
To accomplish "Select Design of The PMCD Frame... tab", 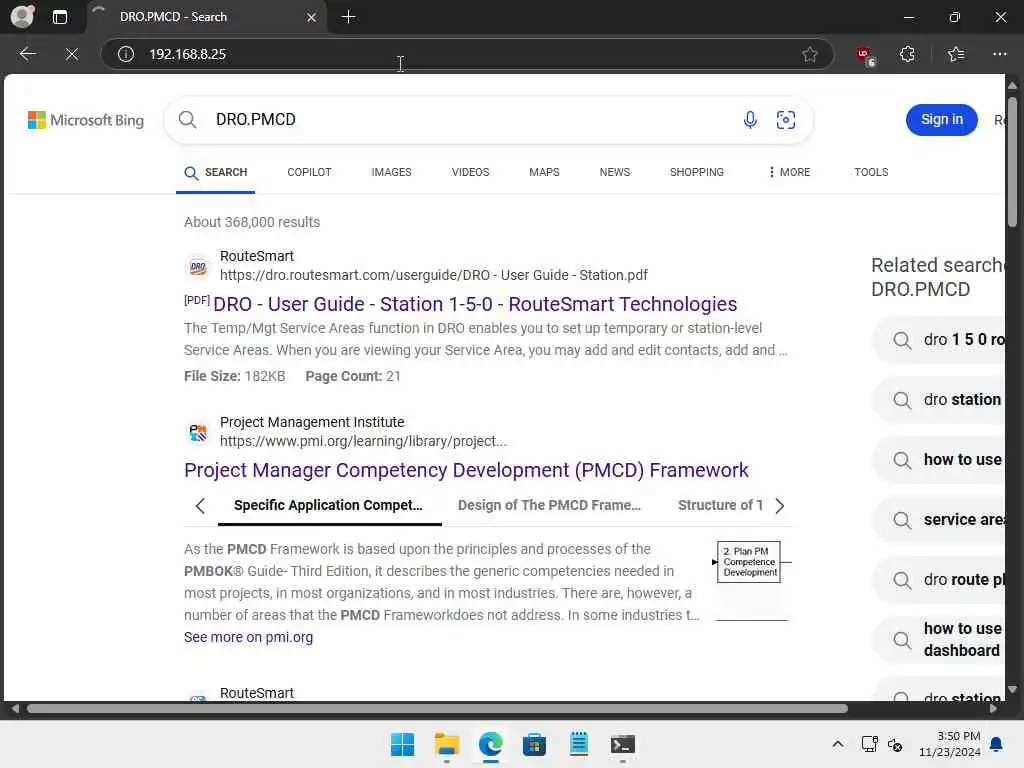I will (x=549, y=505).
